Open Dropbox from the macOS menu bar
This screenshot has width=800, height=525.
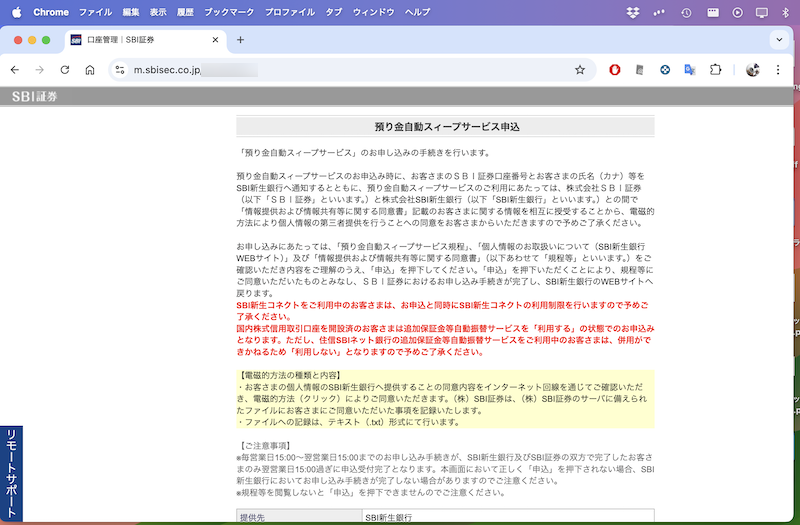point(633,12)
